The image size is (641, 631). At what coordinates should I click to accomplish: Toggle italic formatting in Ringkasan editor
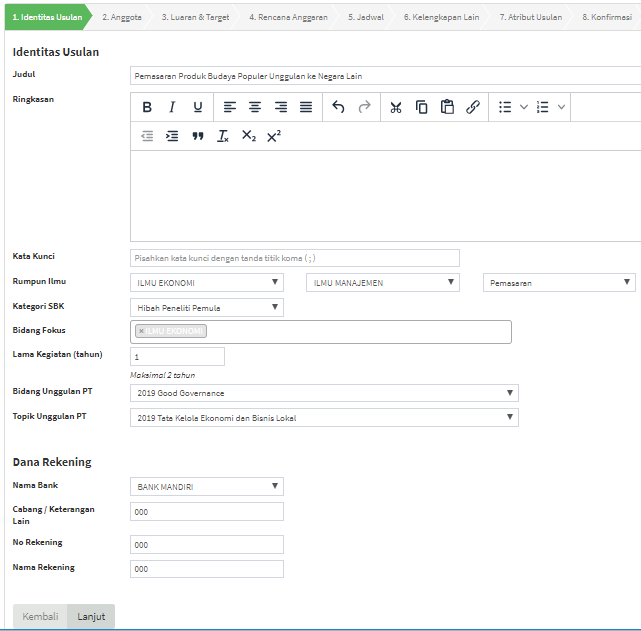coord(172,107)
